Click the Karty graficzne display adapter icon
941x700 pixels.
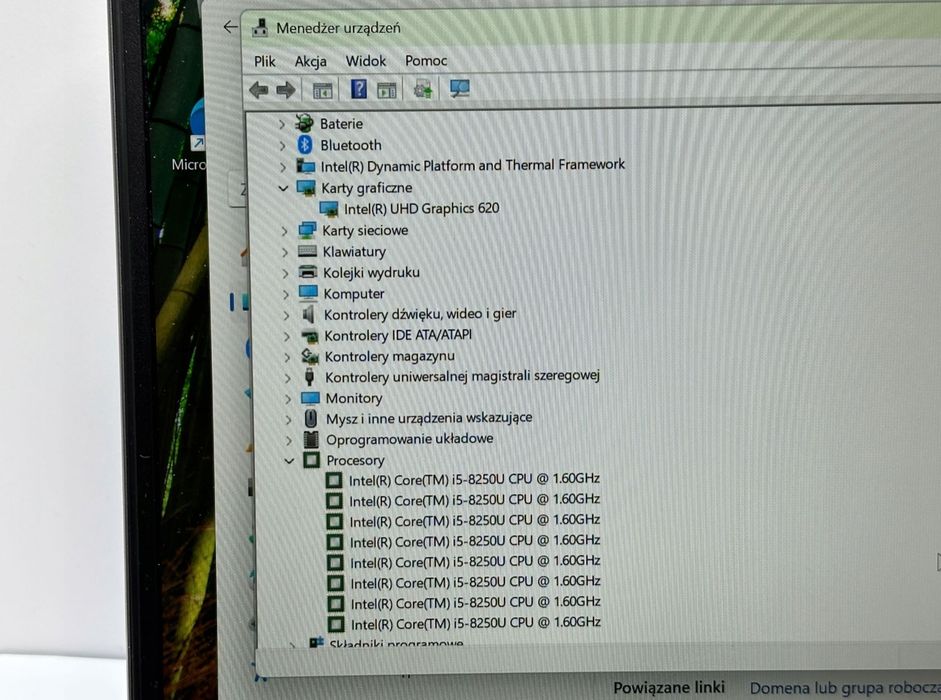(x=306, y=187)
